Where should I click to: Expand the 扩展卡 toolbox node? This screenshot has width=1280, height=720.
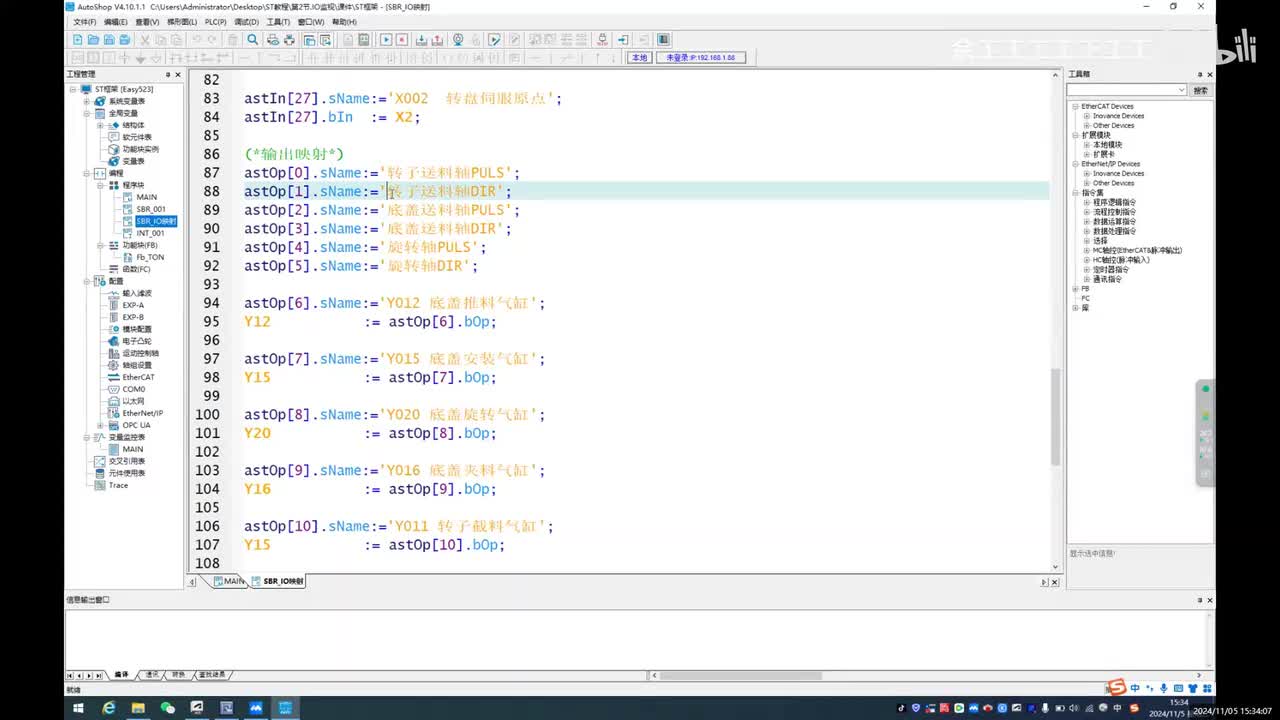1086,154
